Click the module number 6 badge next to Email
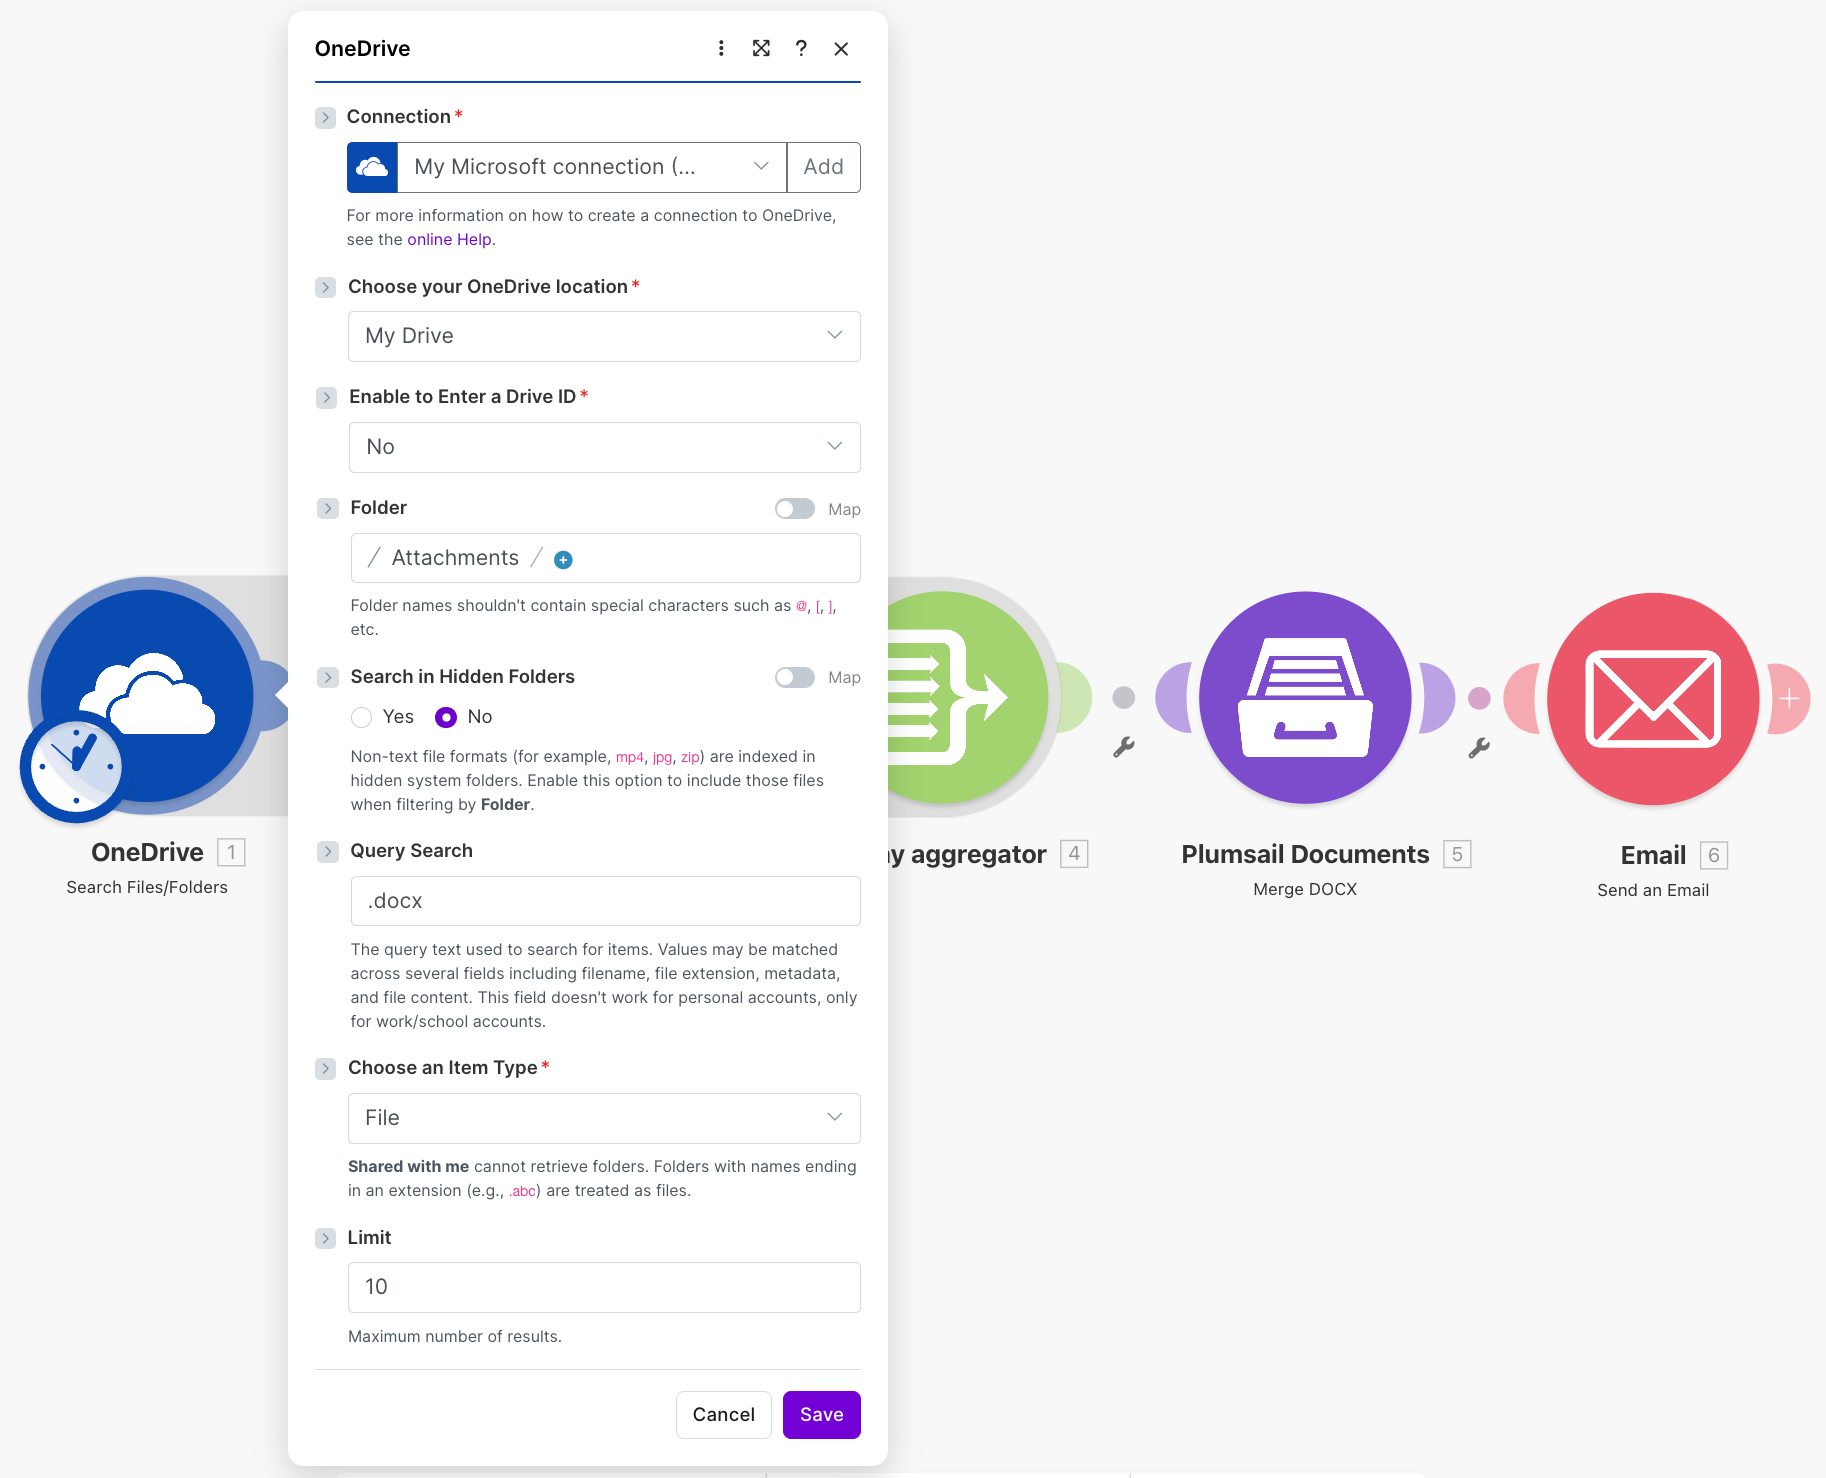 pos(1714,856)
